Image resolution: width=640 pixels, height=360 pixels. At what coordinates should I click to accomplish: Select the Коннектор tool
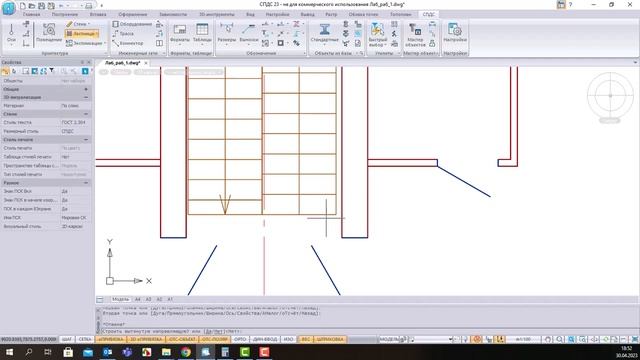[x=128, y=43]
